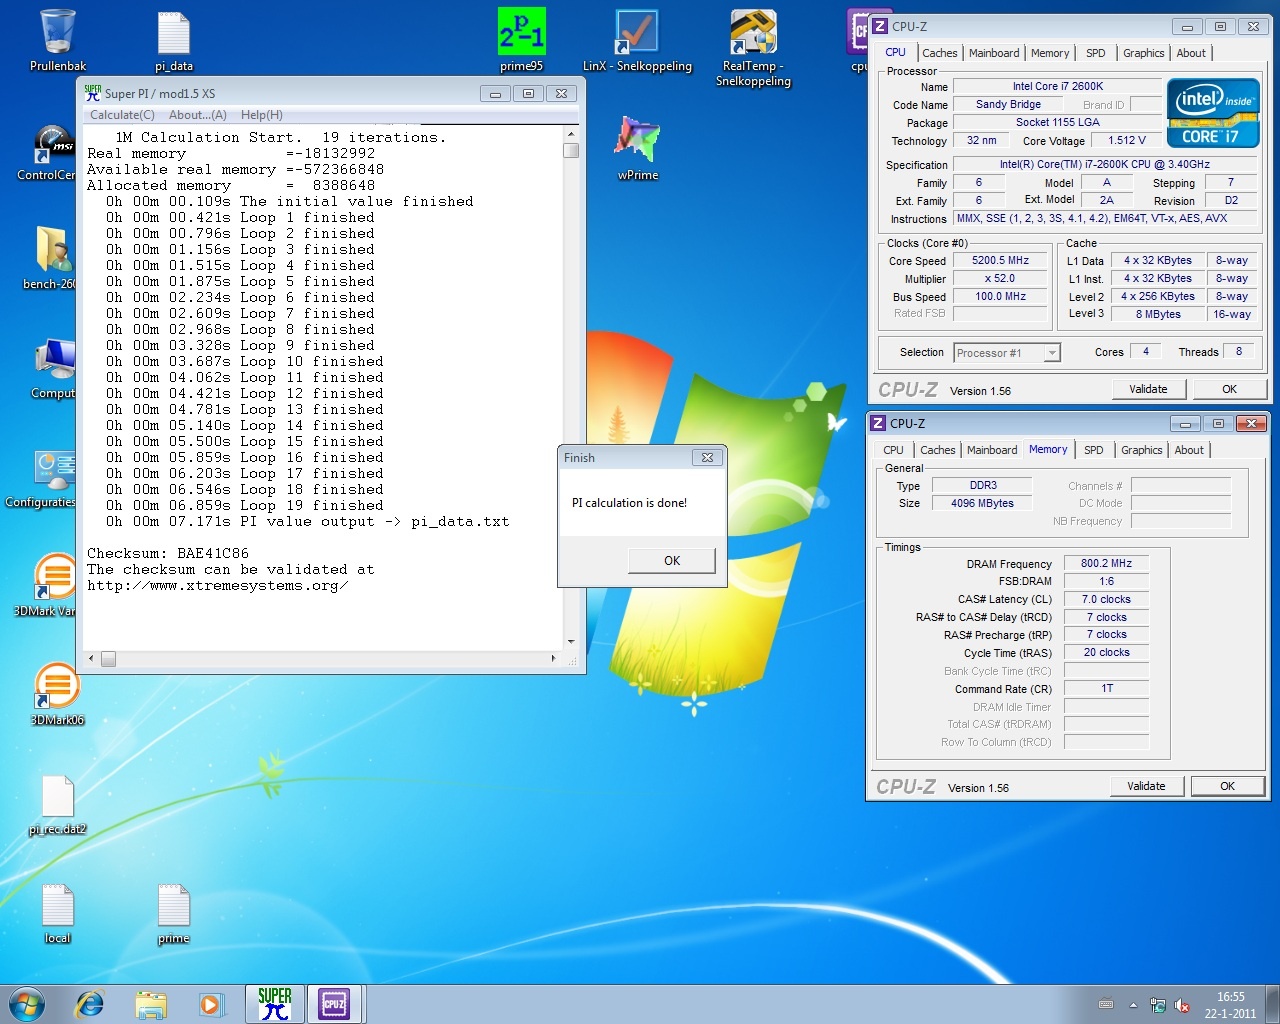Click OK in the Finish dialog
Image resolution: width=1280 pixels, height=1024 pixels.
coord(672,561)
